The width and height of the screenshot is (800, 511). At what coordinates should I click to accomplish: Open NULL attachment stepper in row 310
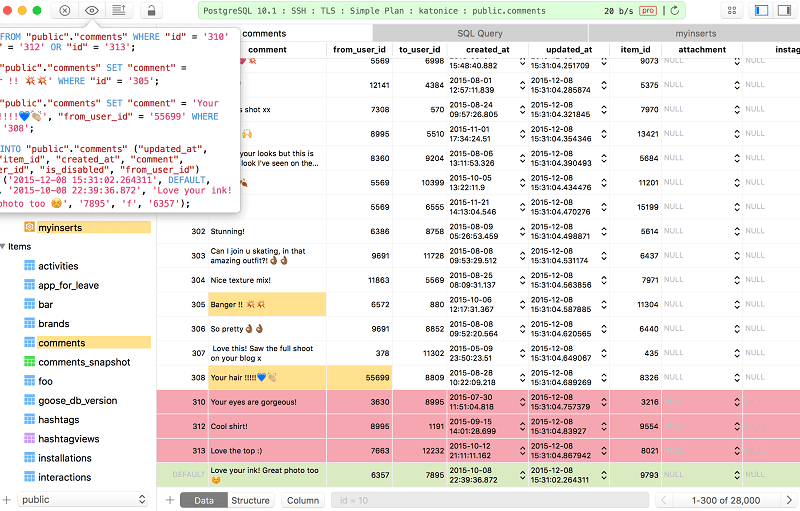pos(738,402)
